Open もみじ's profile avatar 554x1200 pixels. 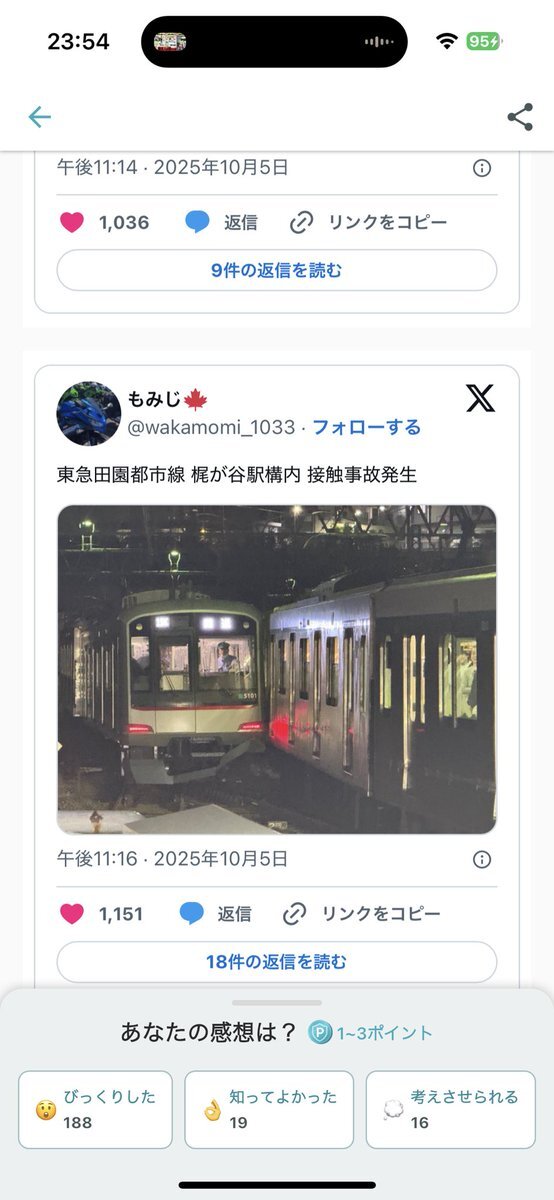tap(89, 413)
